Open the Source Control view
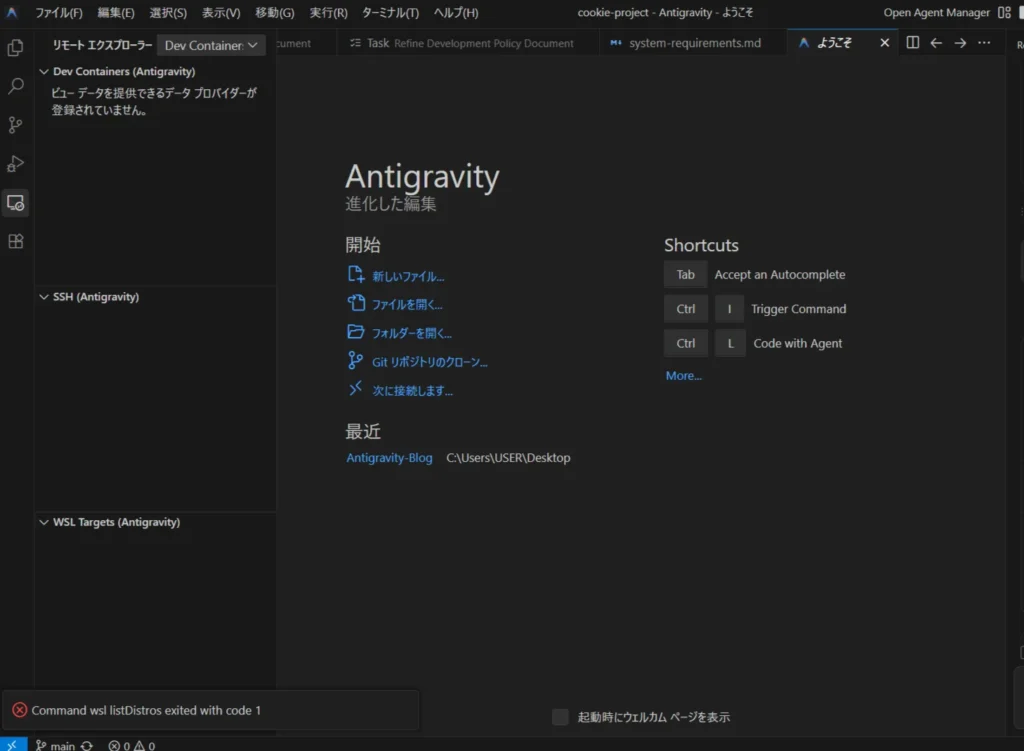The width and height of the screenshot is (1024, 751). click(x=16, y=125)
